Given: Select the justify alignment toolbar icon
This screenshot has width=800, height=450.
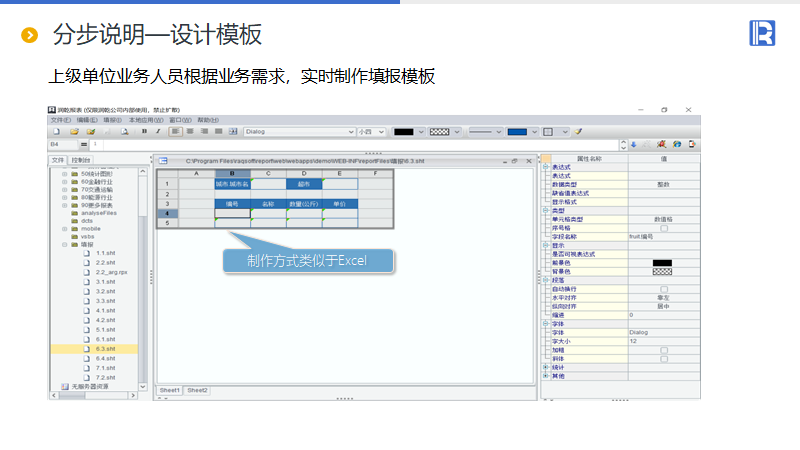Looking at the screenshot, I should click(x=219, y=132).
